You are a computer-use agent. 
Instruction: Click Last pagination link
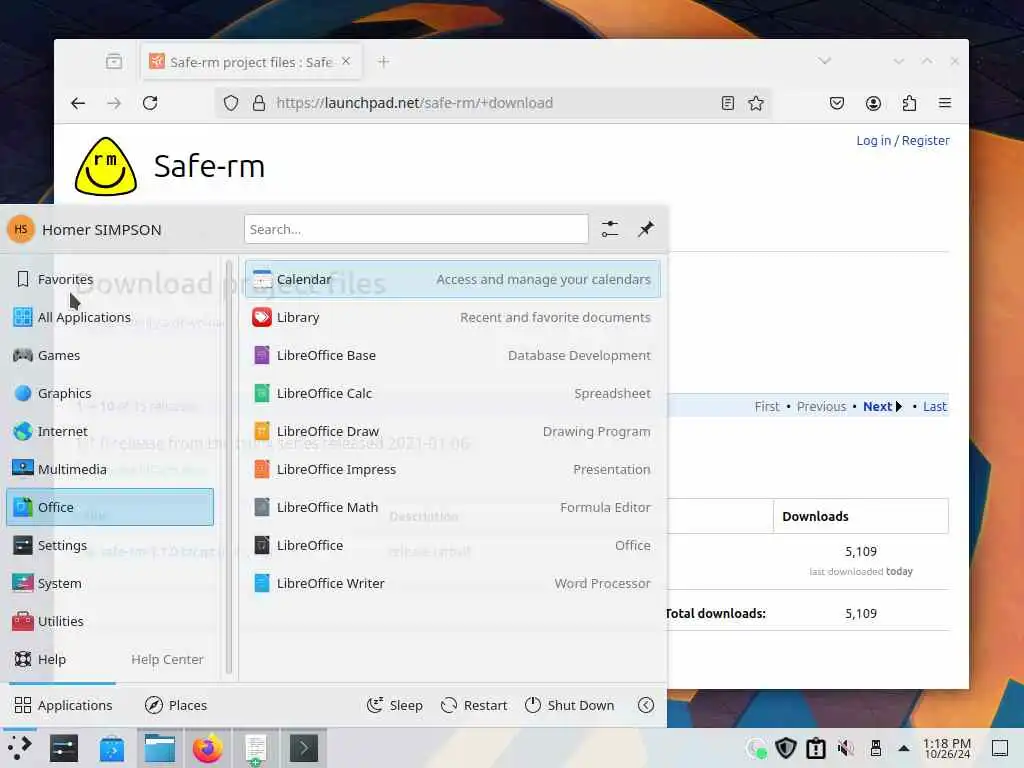point(935,406)
